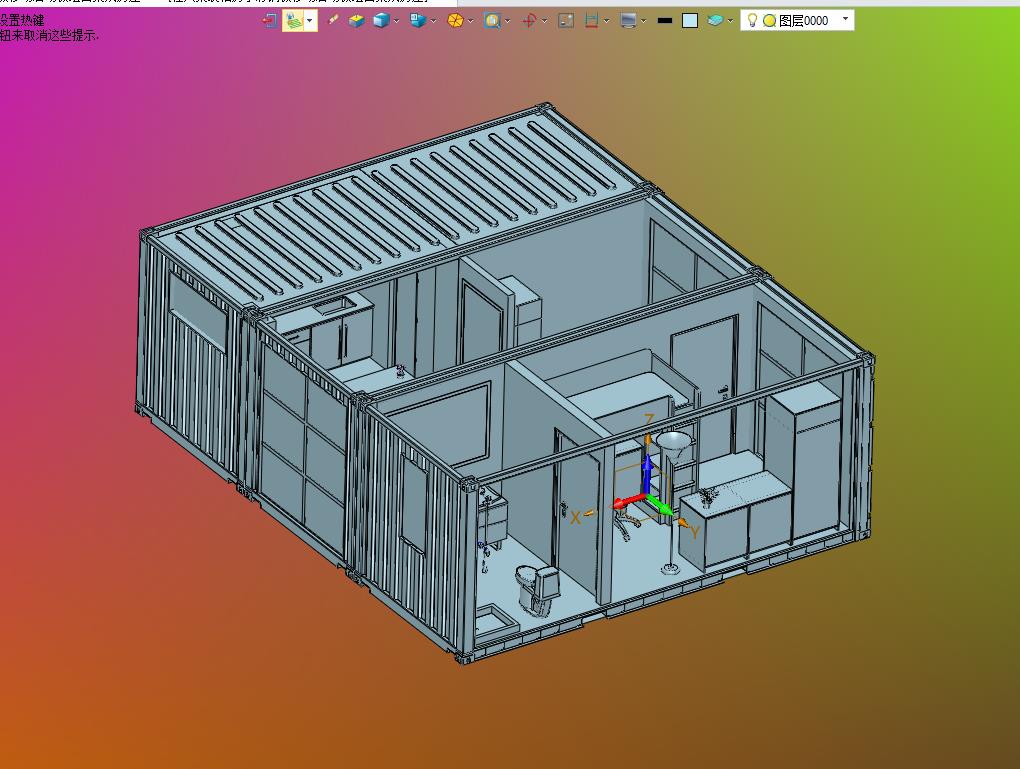The image size is (1020, 769).
Task: Click the pencil/eraser tool icon
Action: [x=333, y=21]
